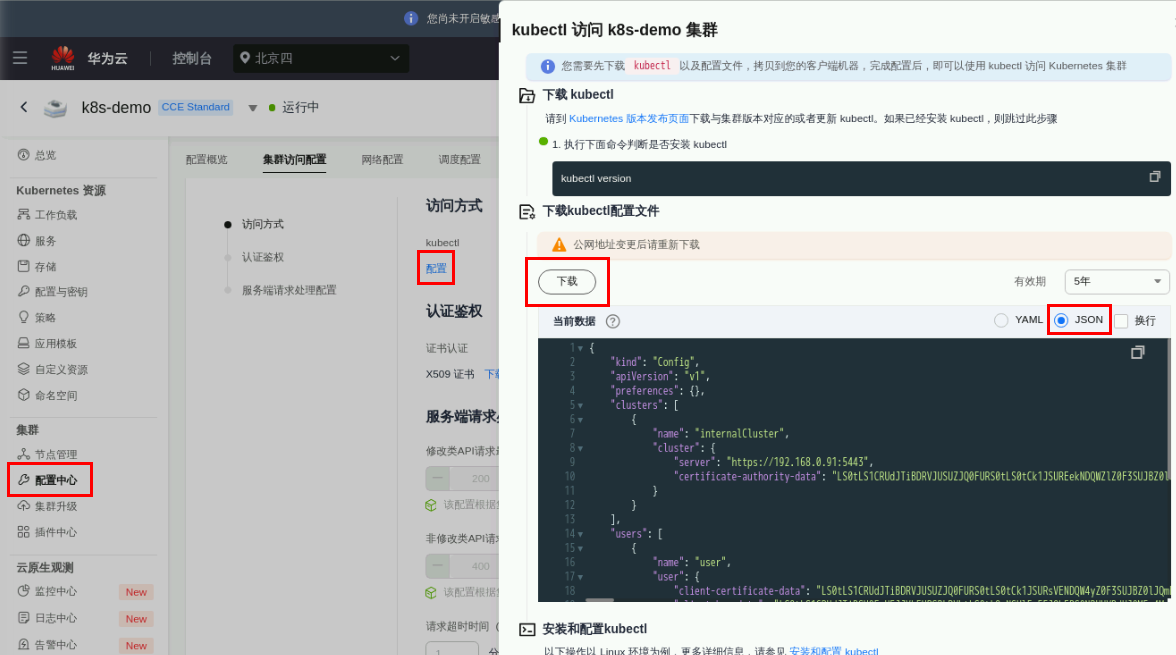Image resolution: width=1176 pixels, height=655 pixels.
Task: Switch to the 调度配置 tab
Action: coord(459,159)
